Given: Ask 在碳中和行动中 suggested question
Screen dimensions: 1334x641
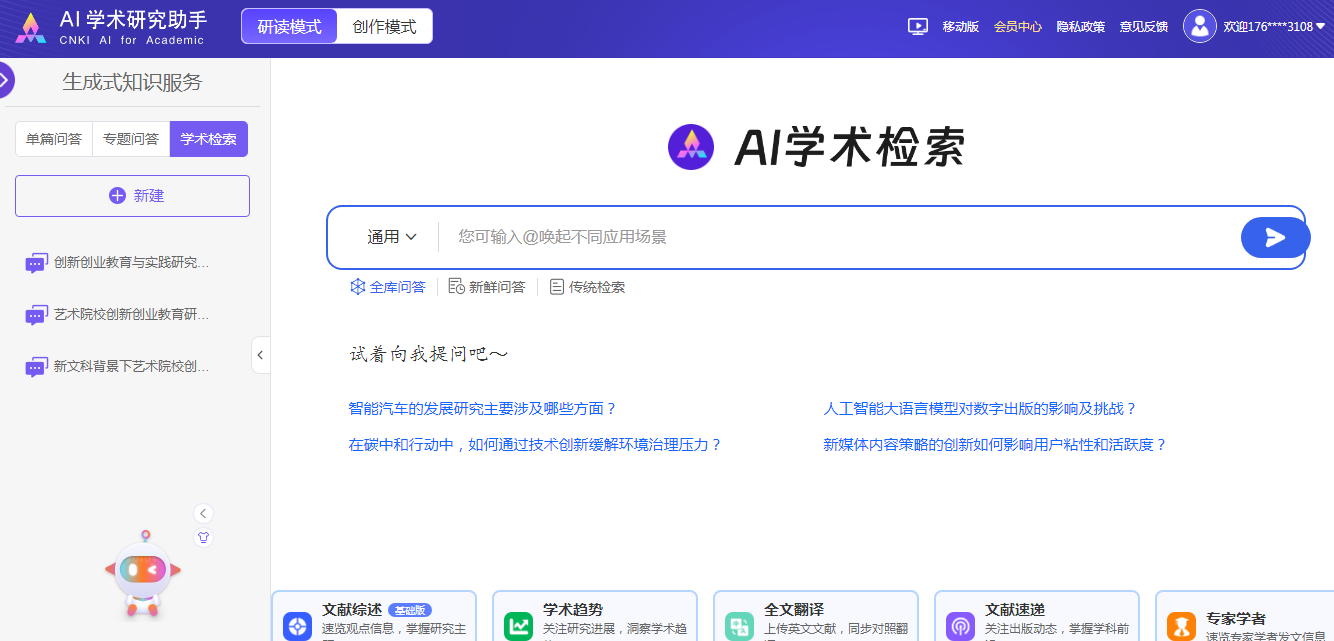Looking at the screenshot, I should point(535,445).
